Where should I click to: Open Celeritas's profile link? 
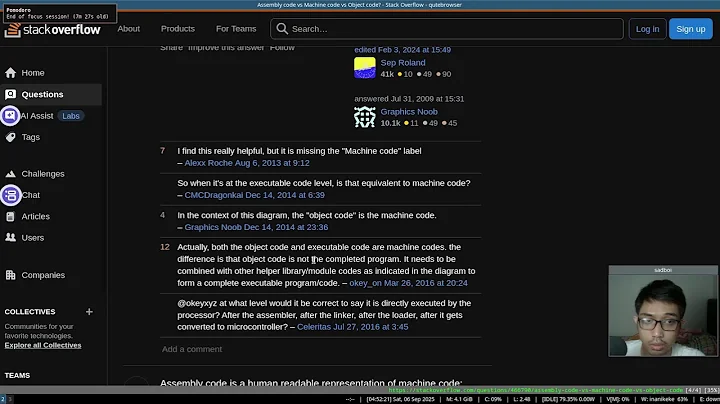pos(314,327)
